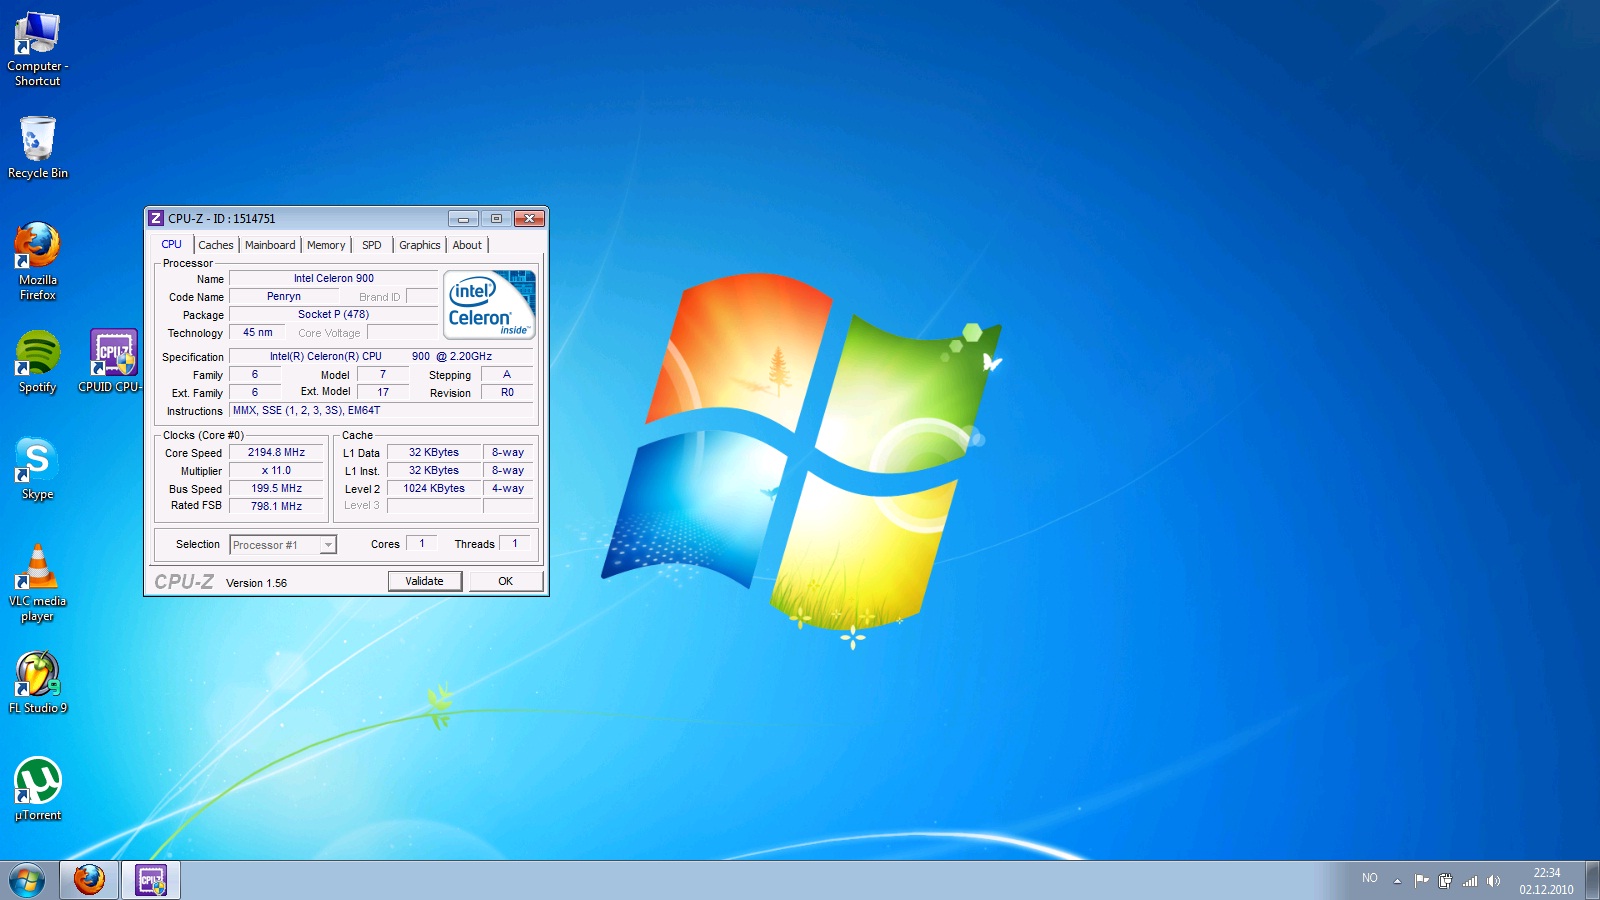This screenshot has width=1600, height=900.
Task: Click the Rated FSB value '798.1 MHz'
Action: tap(277, 507)
